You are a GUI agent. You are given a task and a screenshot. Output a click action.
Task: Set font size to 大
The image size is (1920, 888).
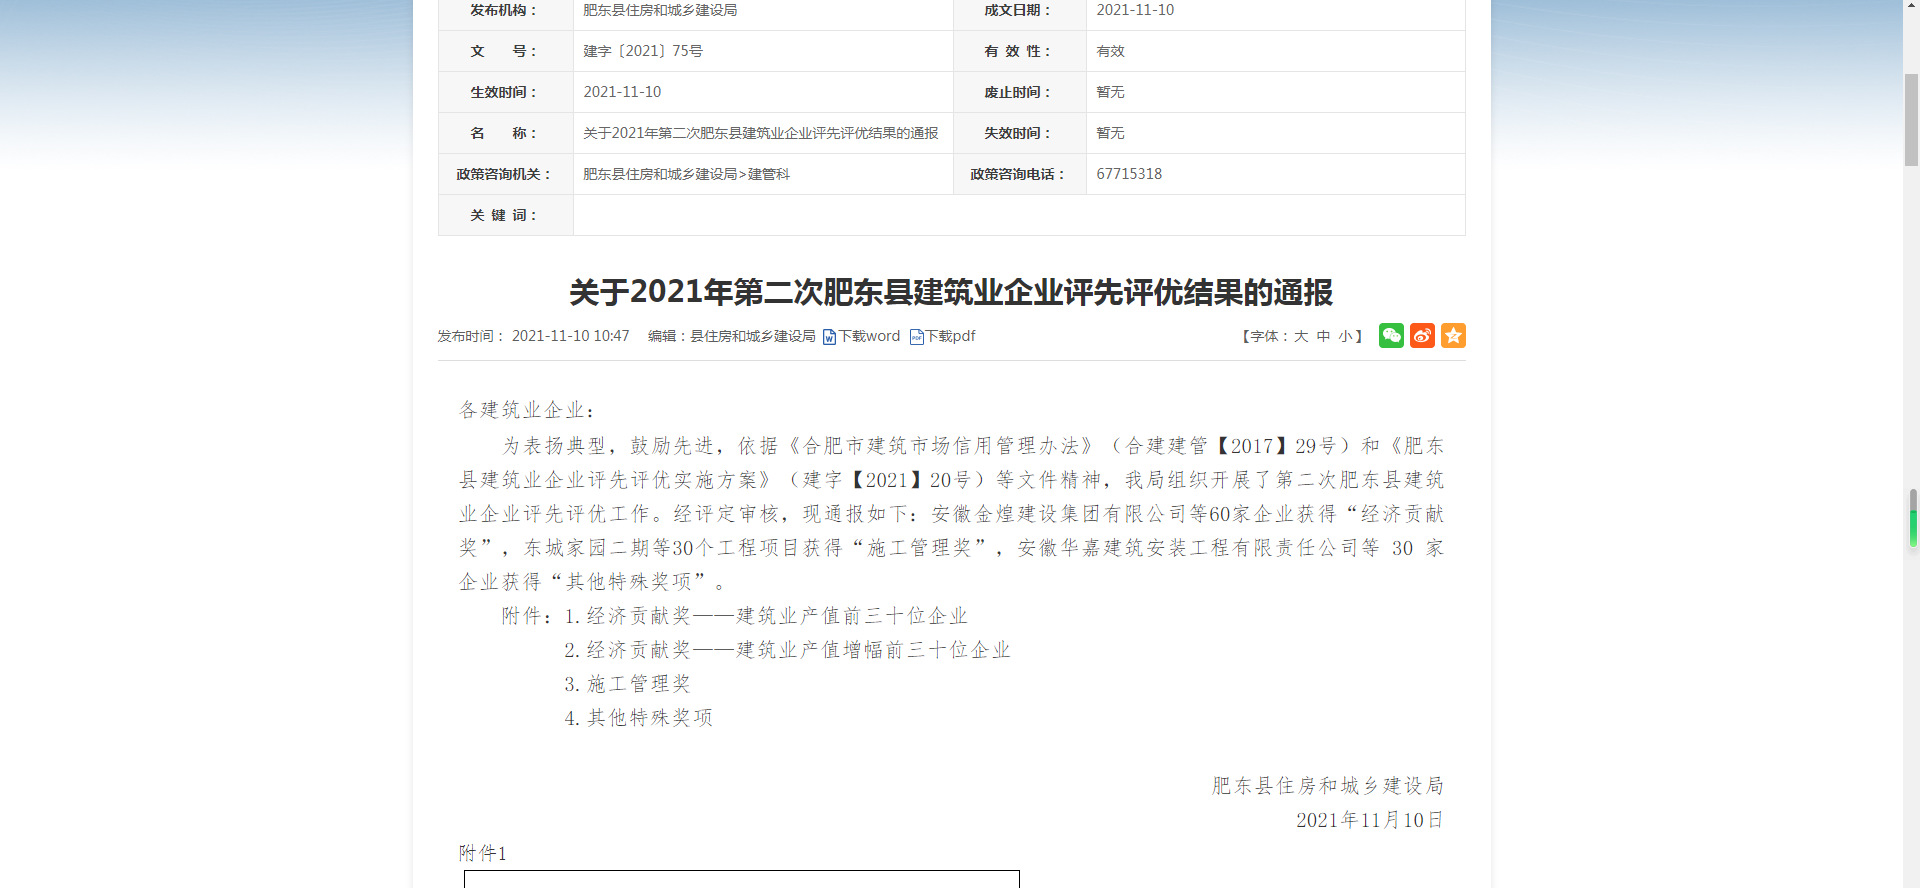pyautogui.click(x=1301, y=337)
